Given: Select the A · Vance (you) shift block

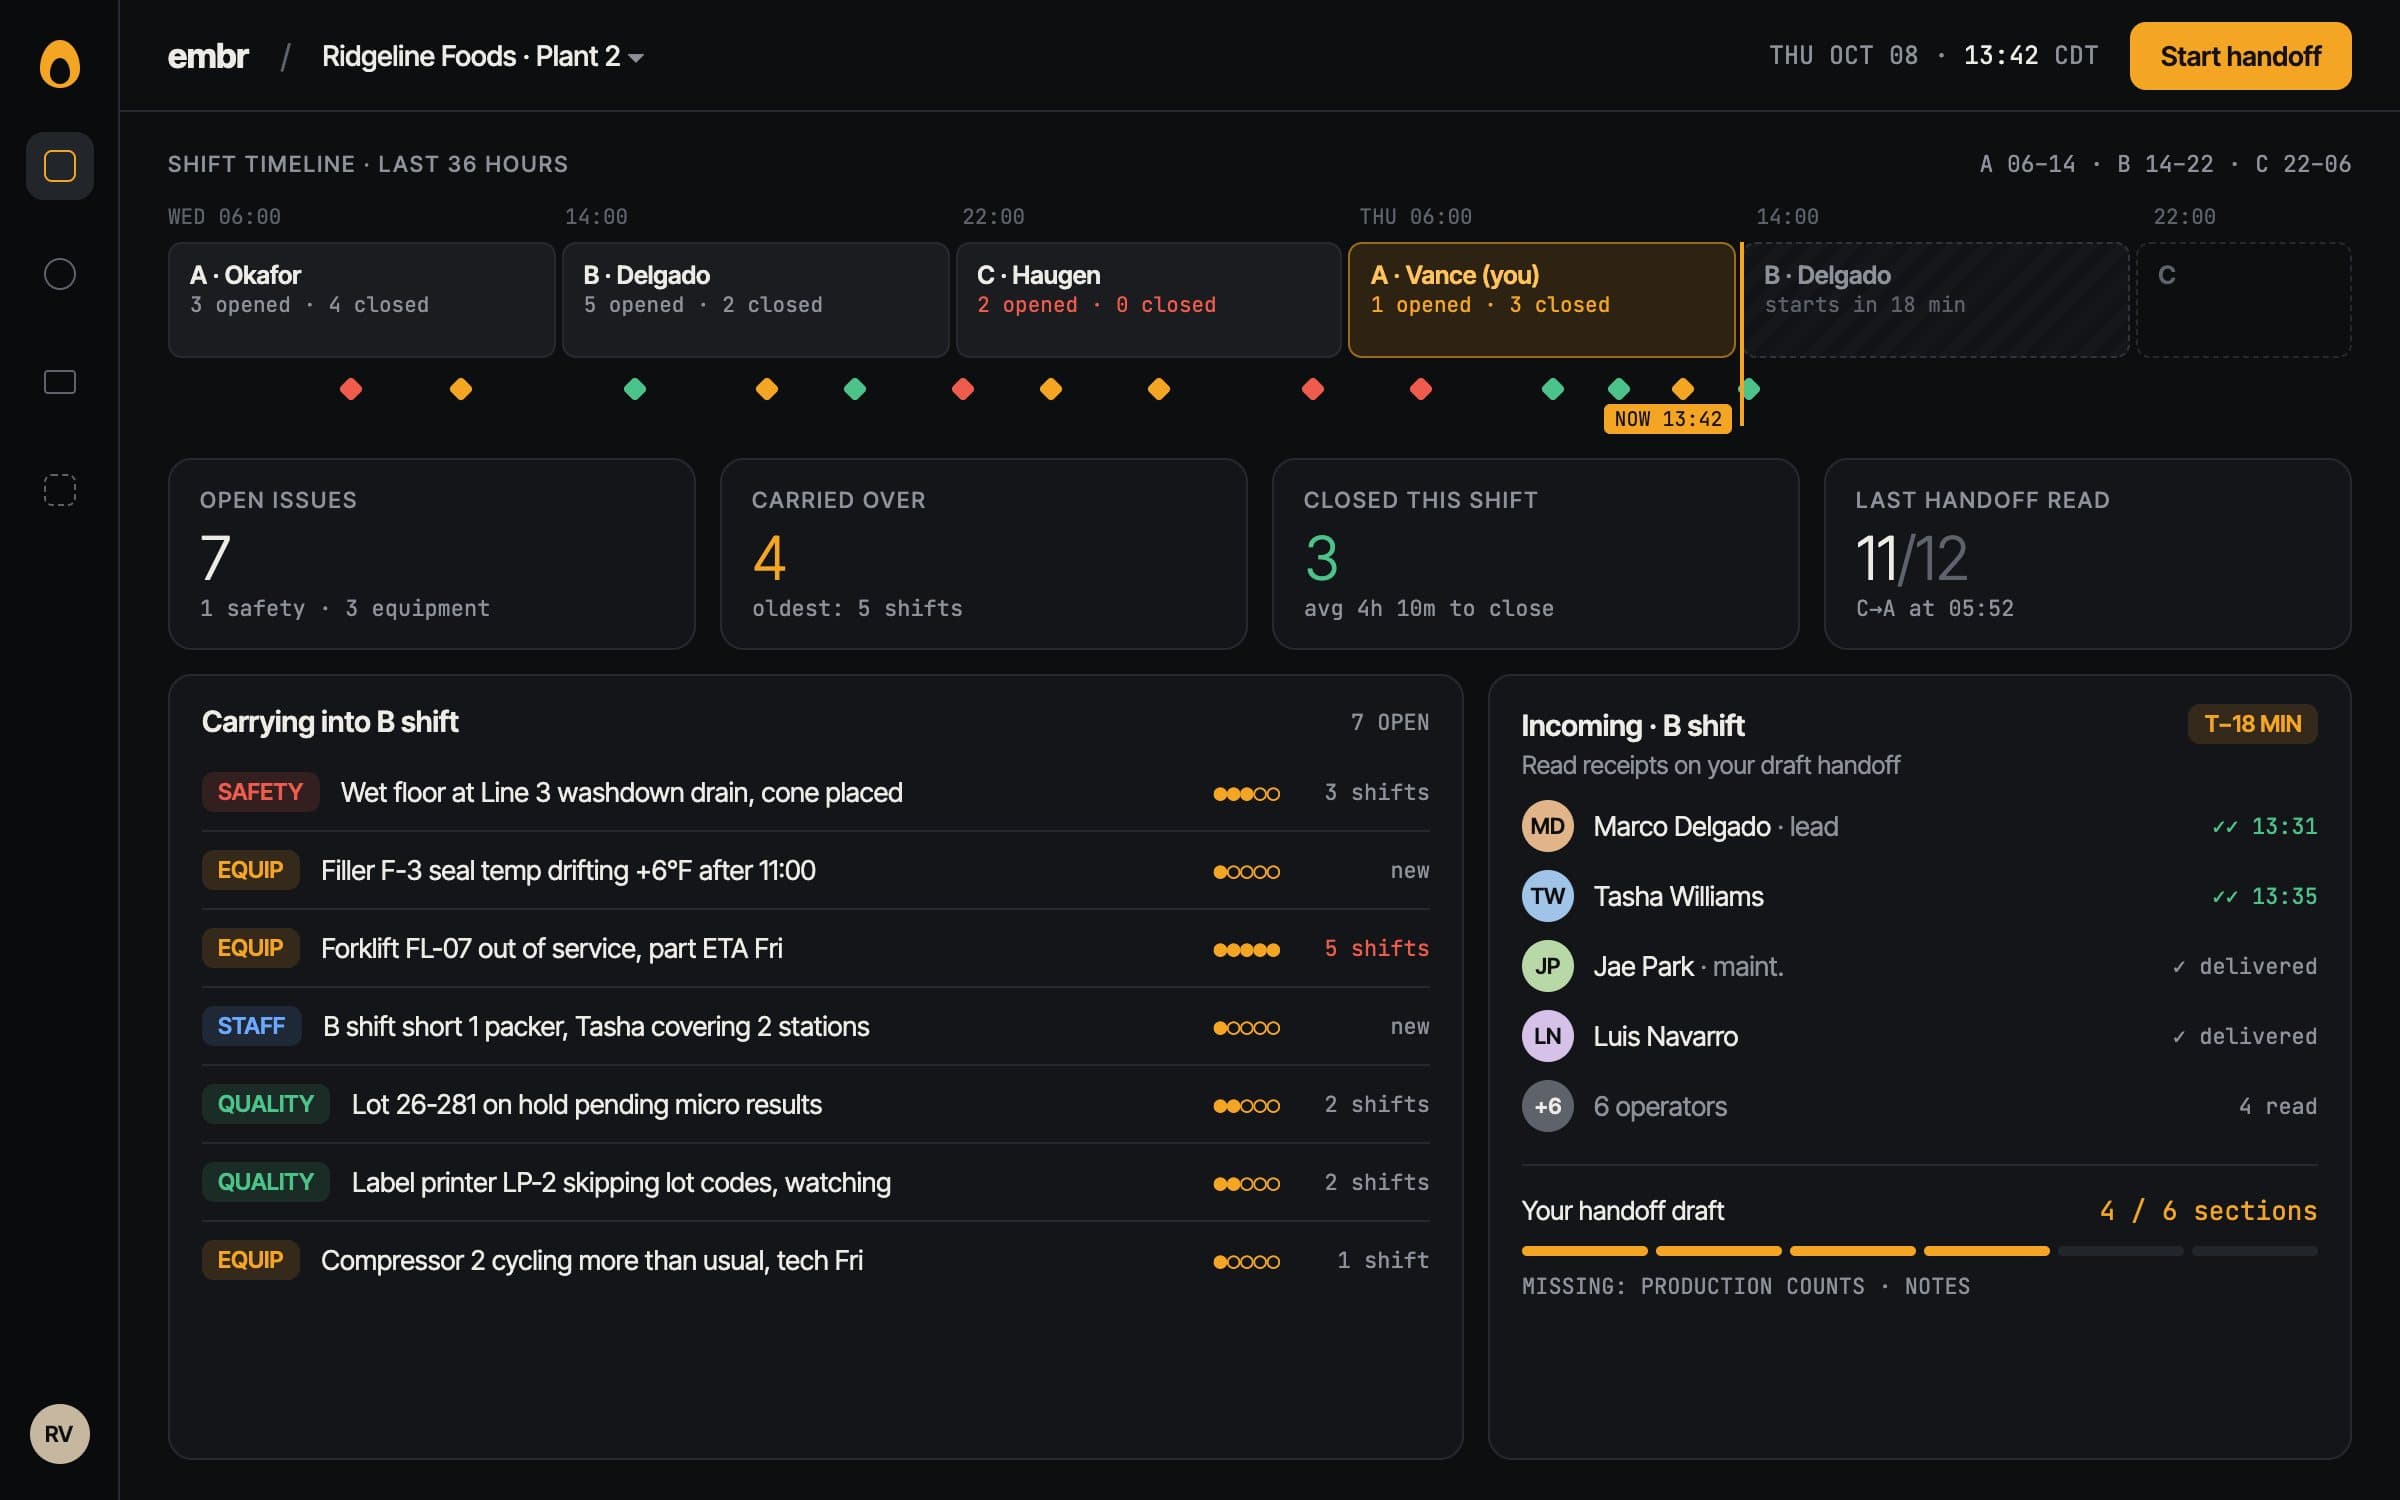Looking at the screenshot, I should pyautogui.click(x=1541, y=300).
